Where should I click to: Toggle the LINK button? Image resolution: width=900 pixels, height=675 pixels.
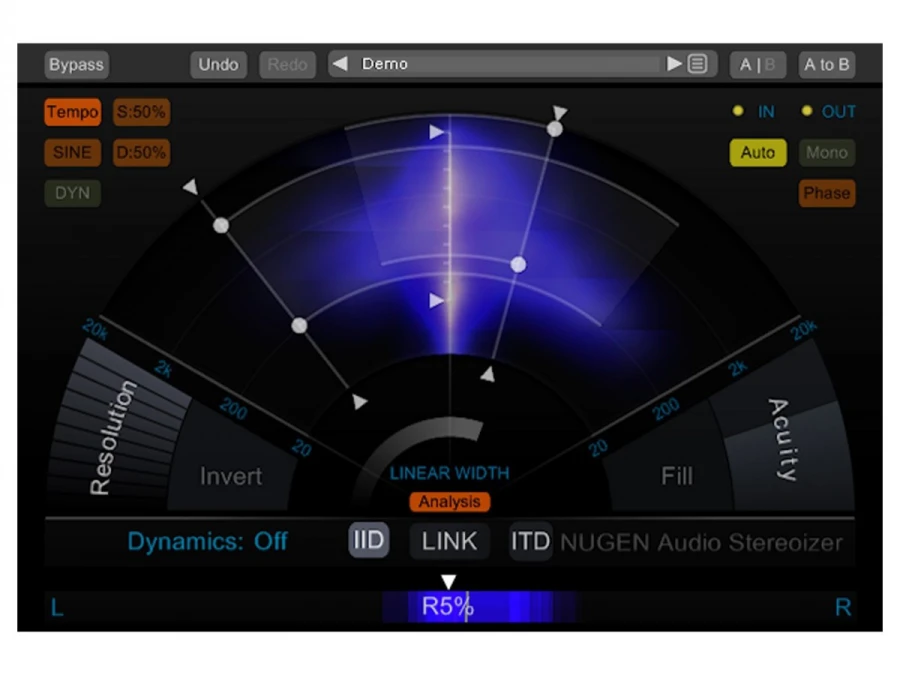(x=449, y=541)
